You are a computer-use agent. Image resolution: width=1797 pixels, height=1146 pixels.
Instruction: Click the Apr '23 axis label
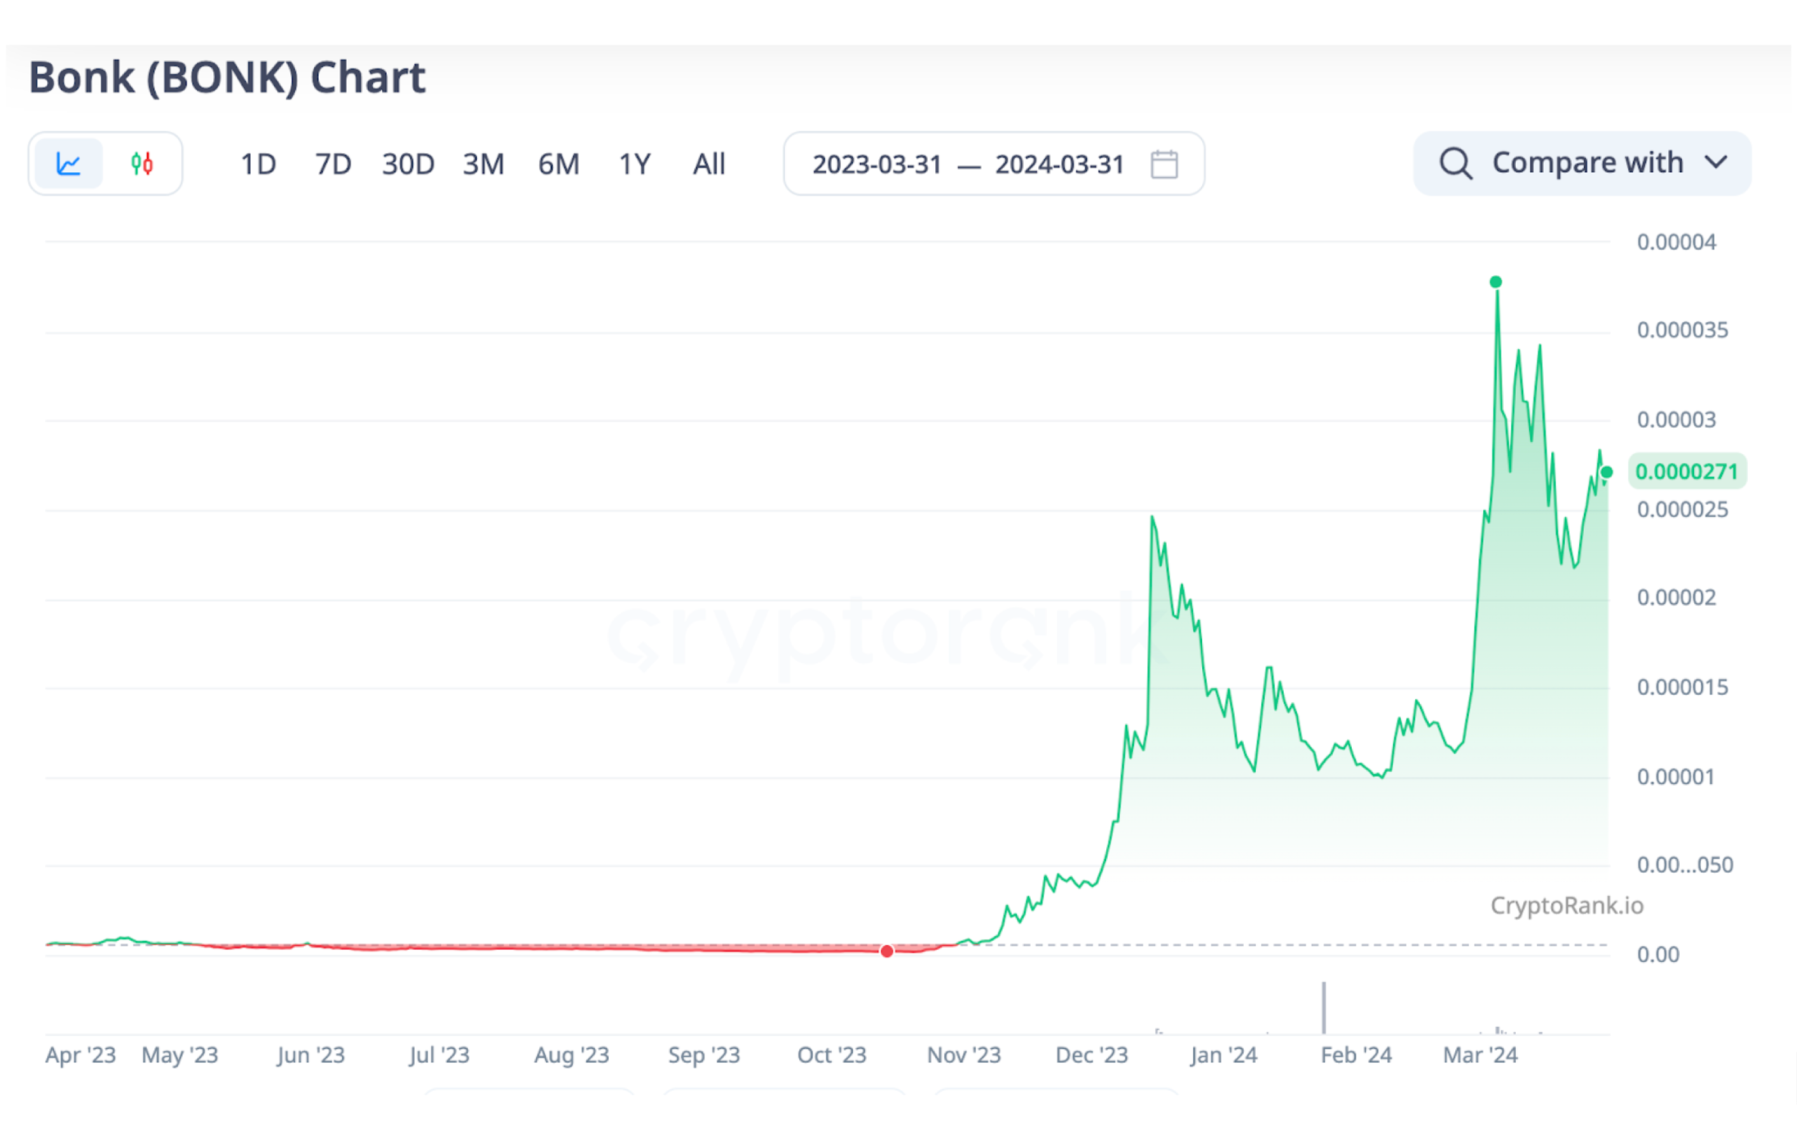point(80,1055)
